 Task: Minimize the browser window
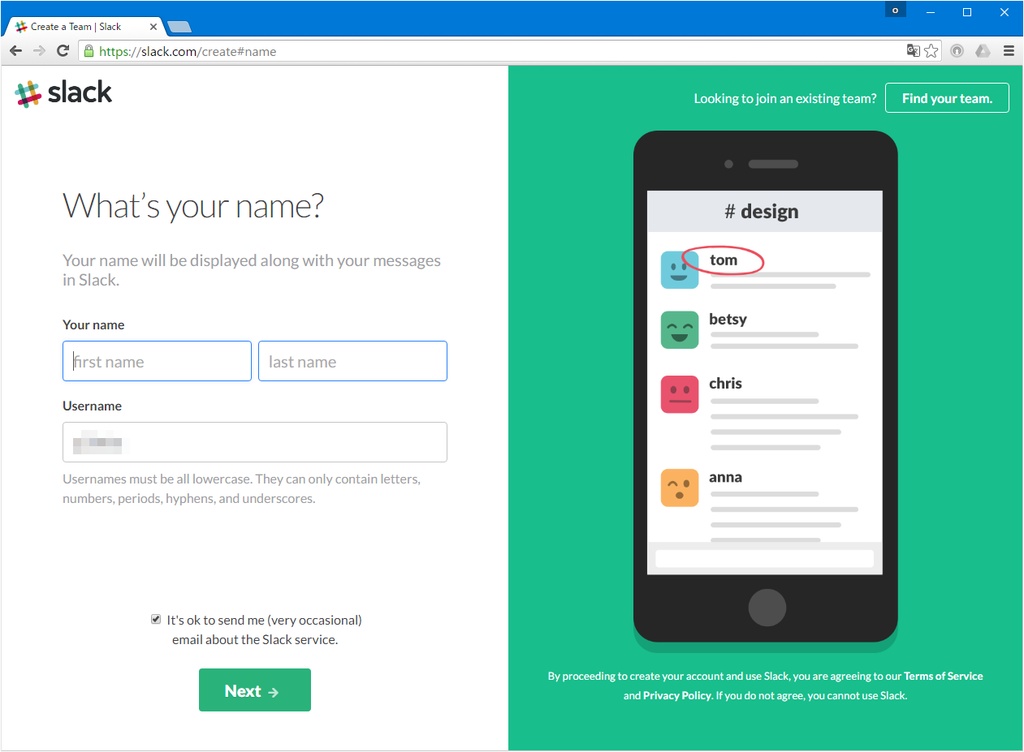(x=931, y=12)
